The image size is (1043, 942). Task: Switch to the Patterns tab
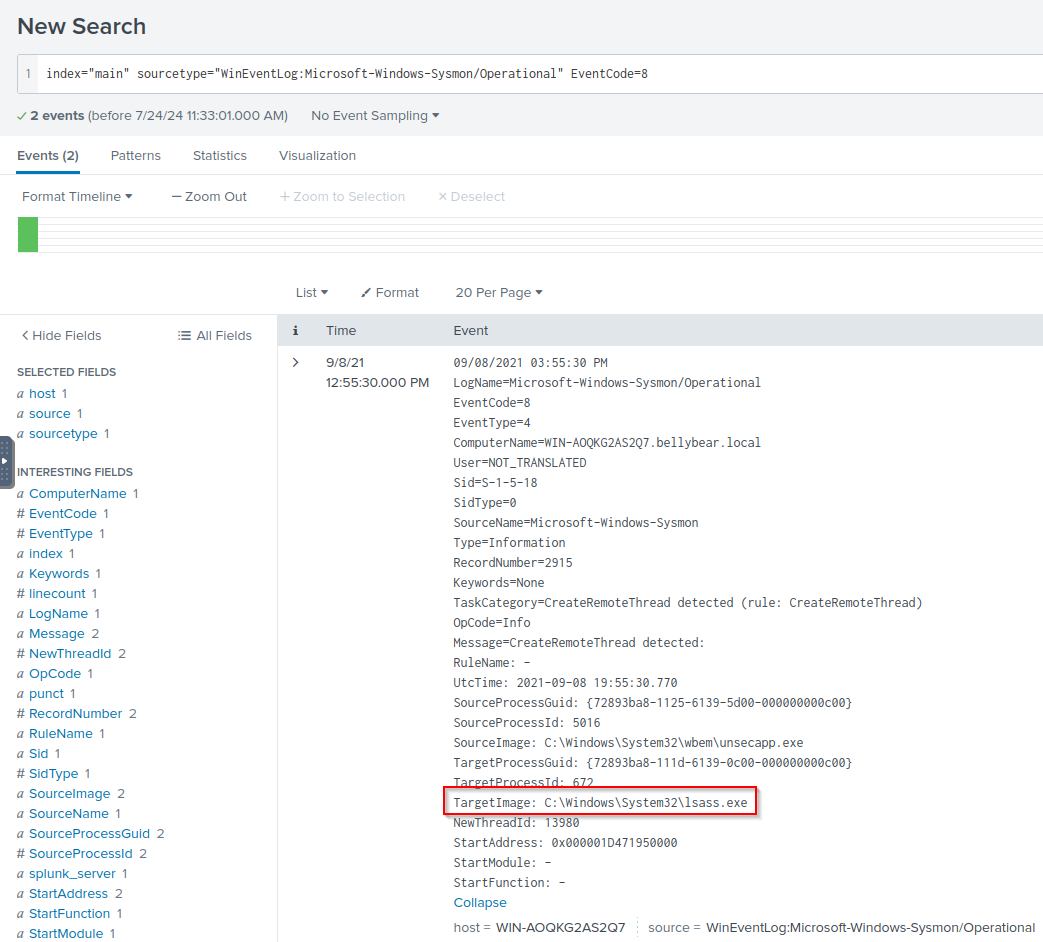click(135, 156)
